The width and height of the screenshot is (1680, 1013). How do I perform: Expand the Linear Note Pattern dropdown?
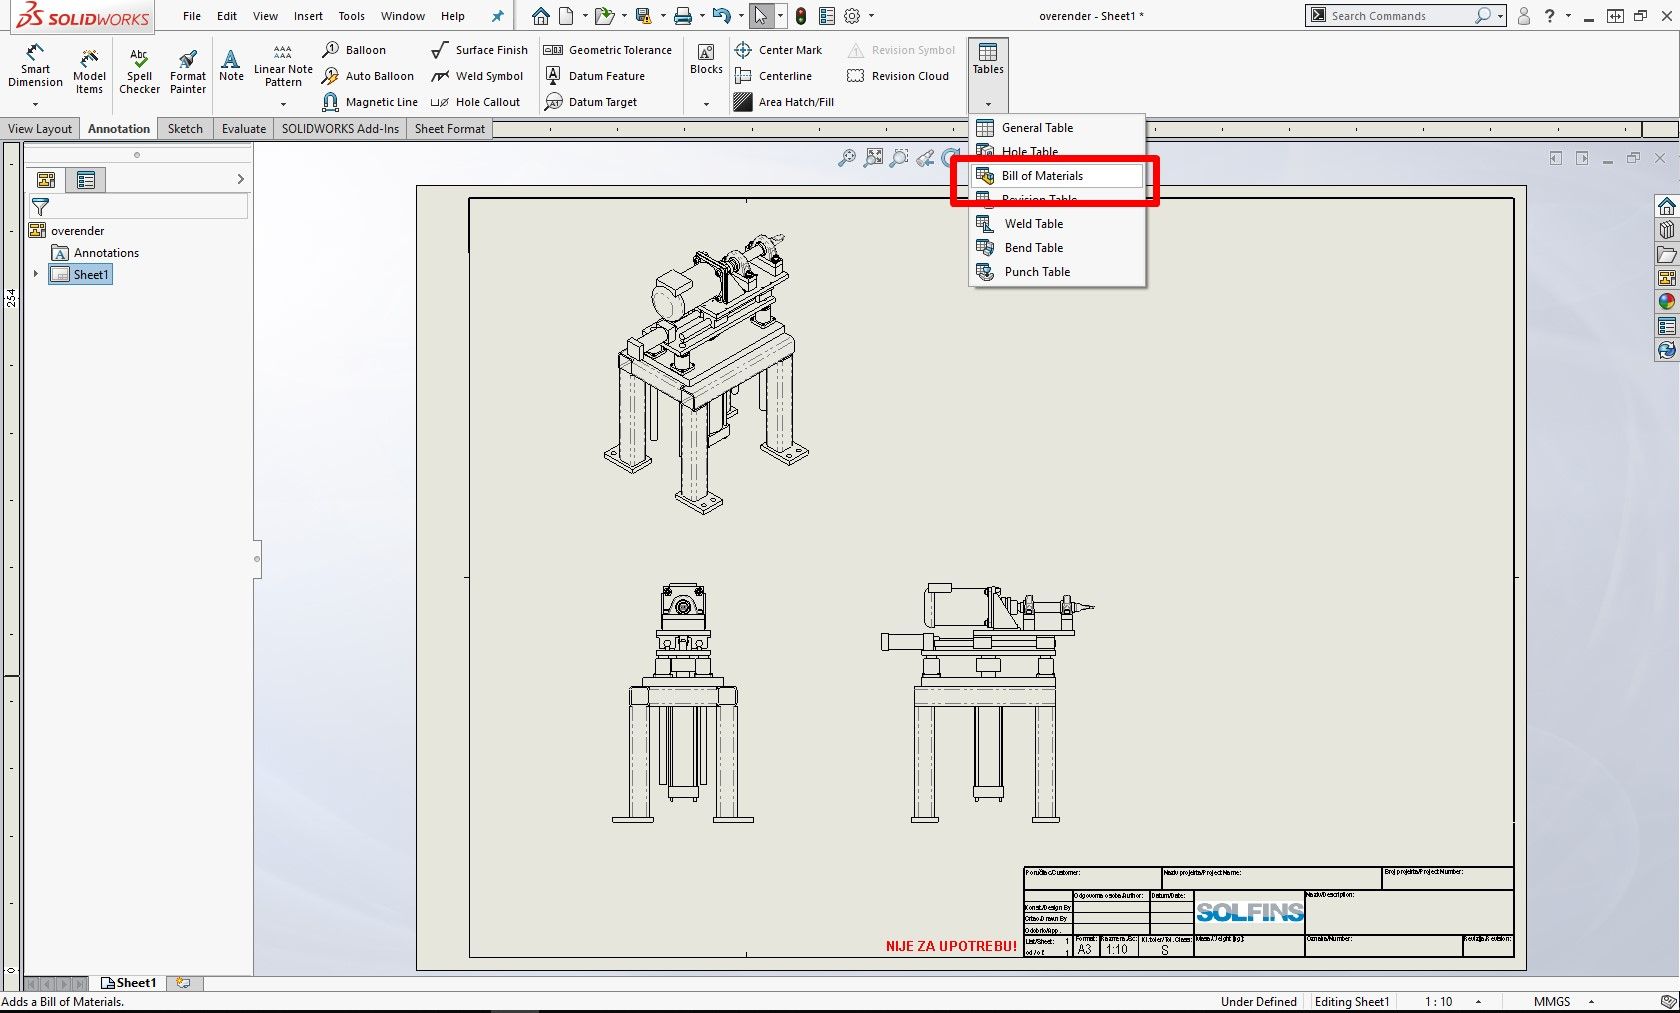tap(283, 104)
